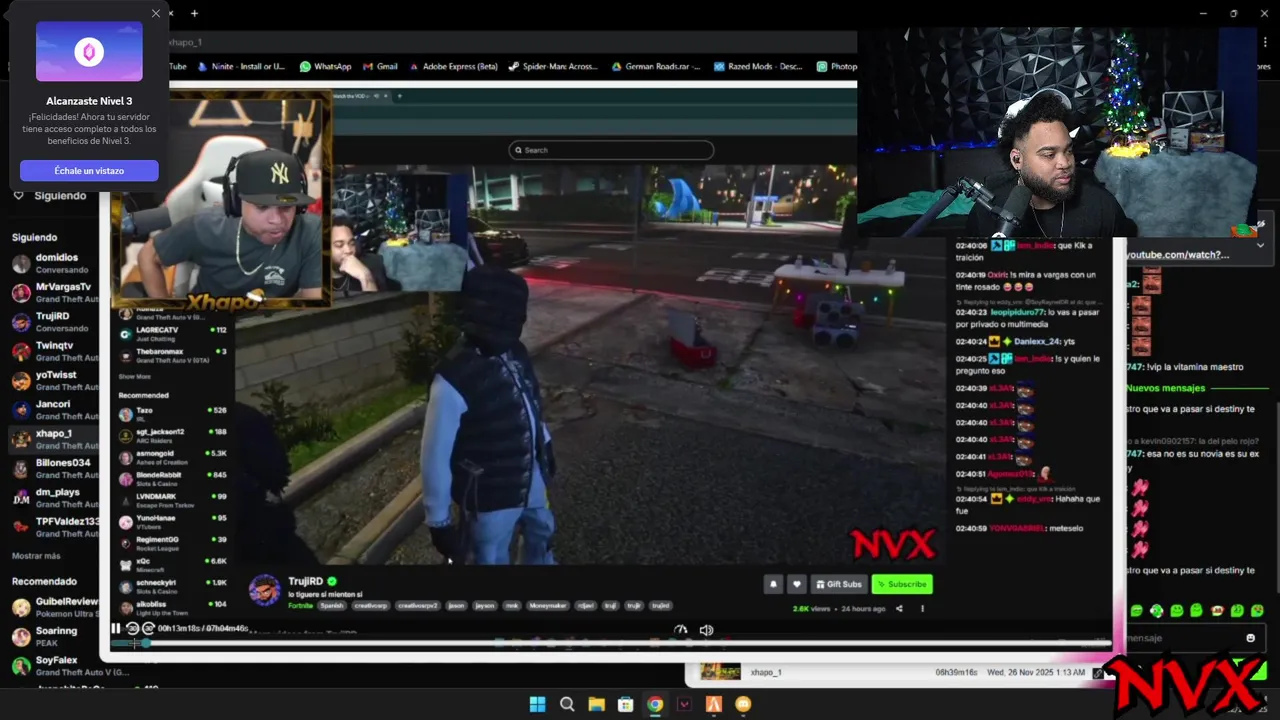Open a new browser tab with plus
The height and width of the screenshot is (720, 1280).
(x=194, y=13)
